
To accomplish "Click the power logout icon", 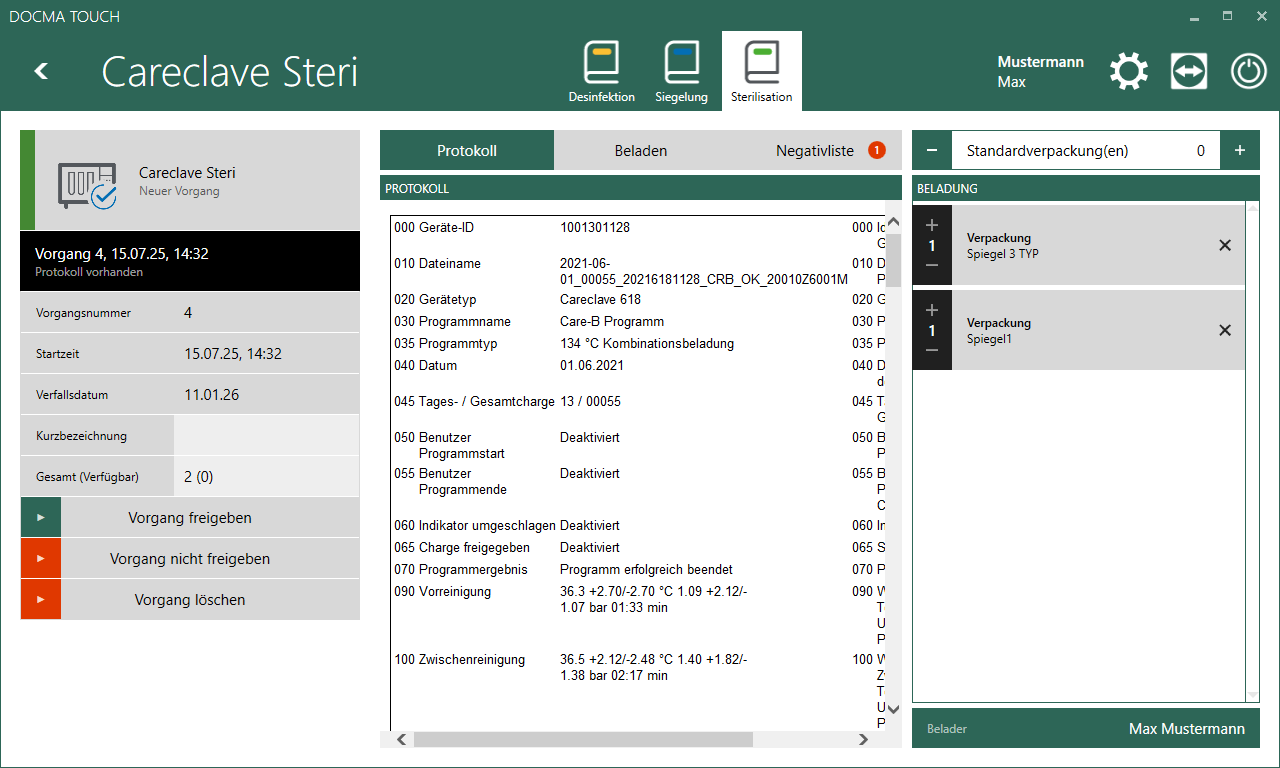I will click(1248, 72).
